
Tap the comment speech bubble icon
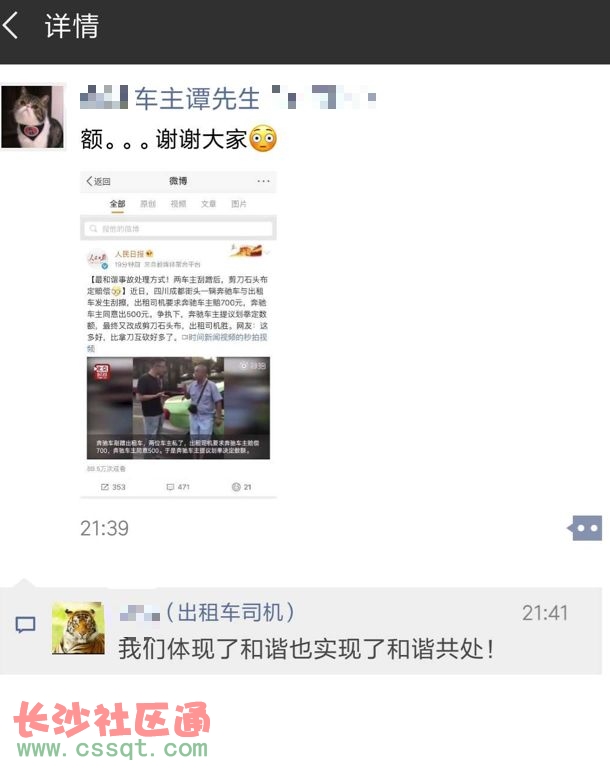tap(25, 624)
